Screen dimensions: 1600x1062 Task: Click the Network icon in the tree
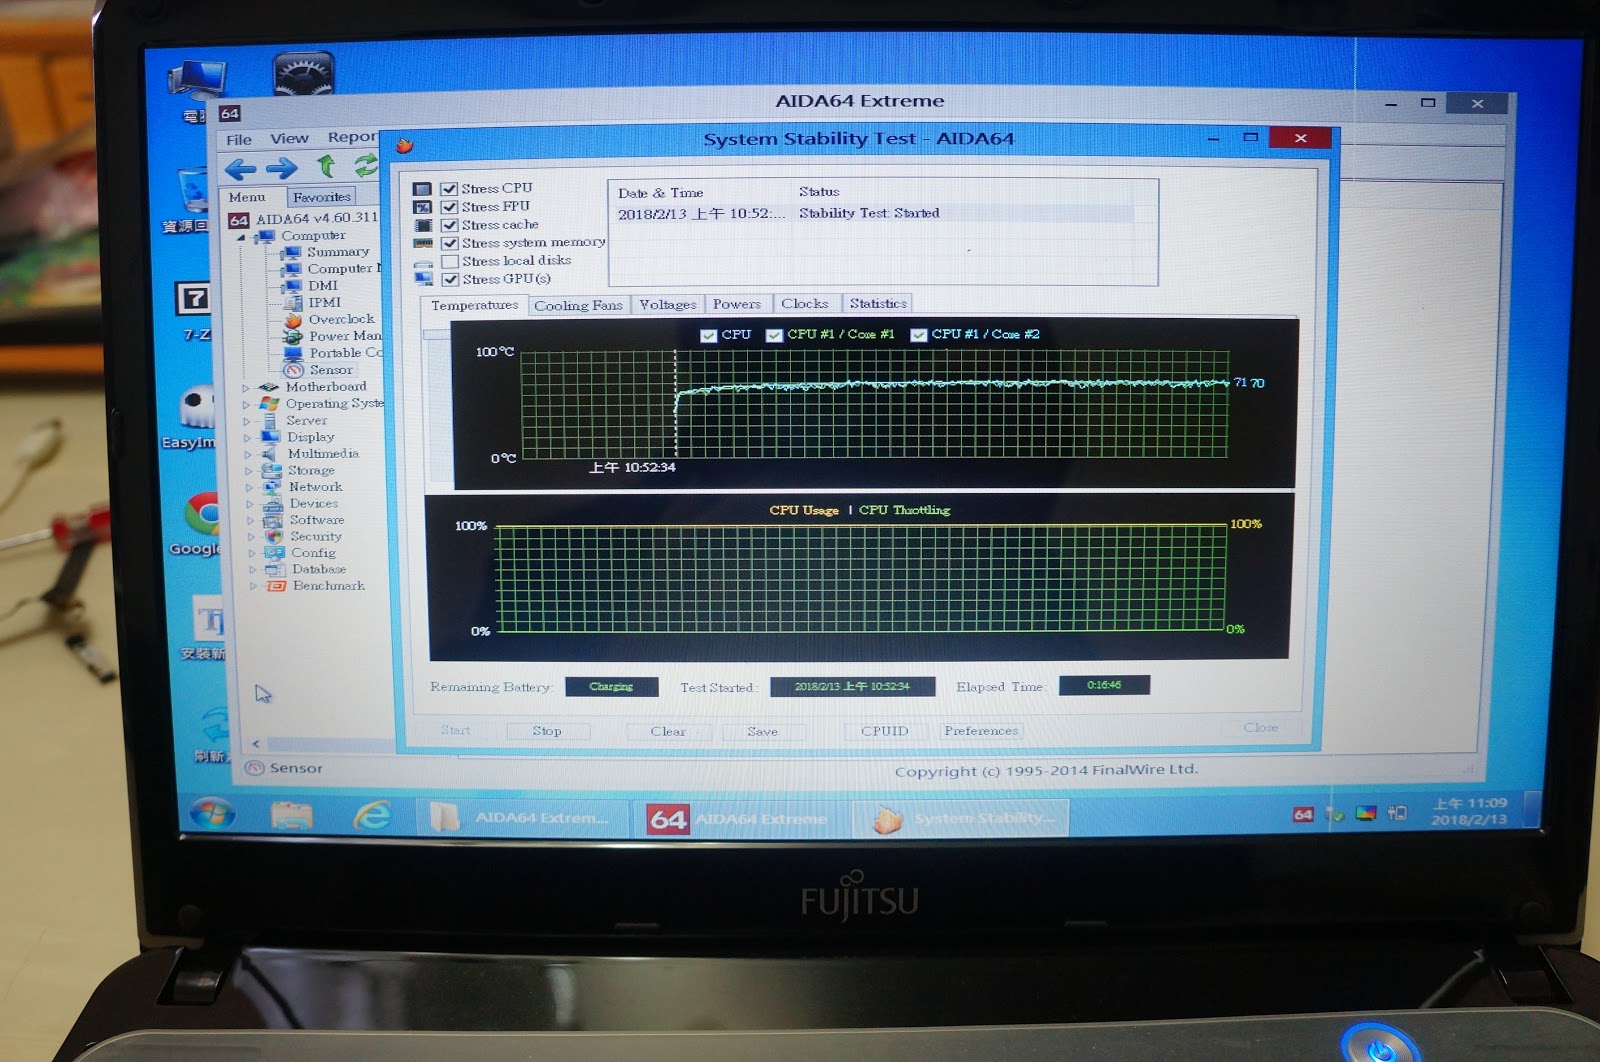(x=272, y=487)
